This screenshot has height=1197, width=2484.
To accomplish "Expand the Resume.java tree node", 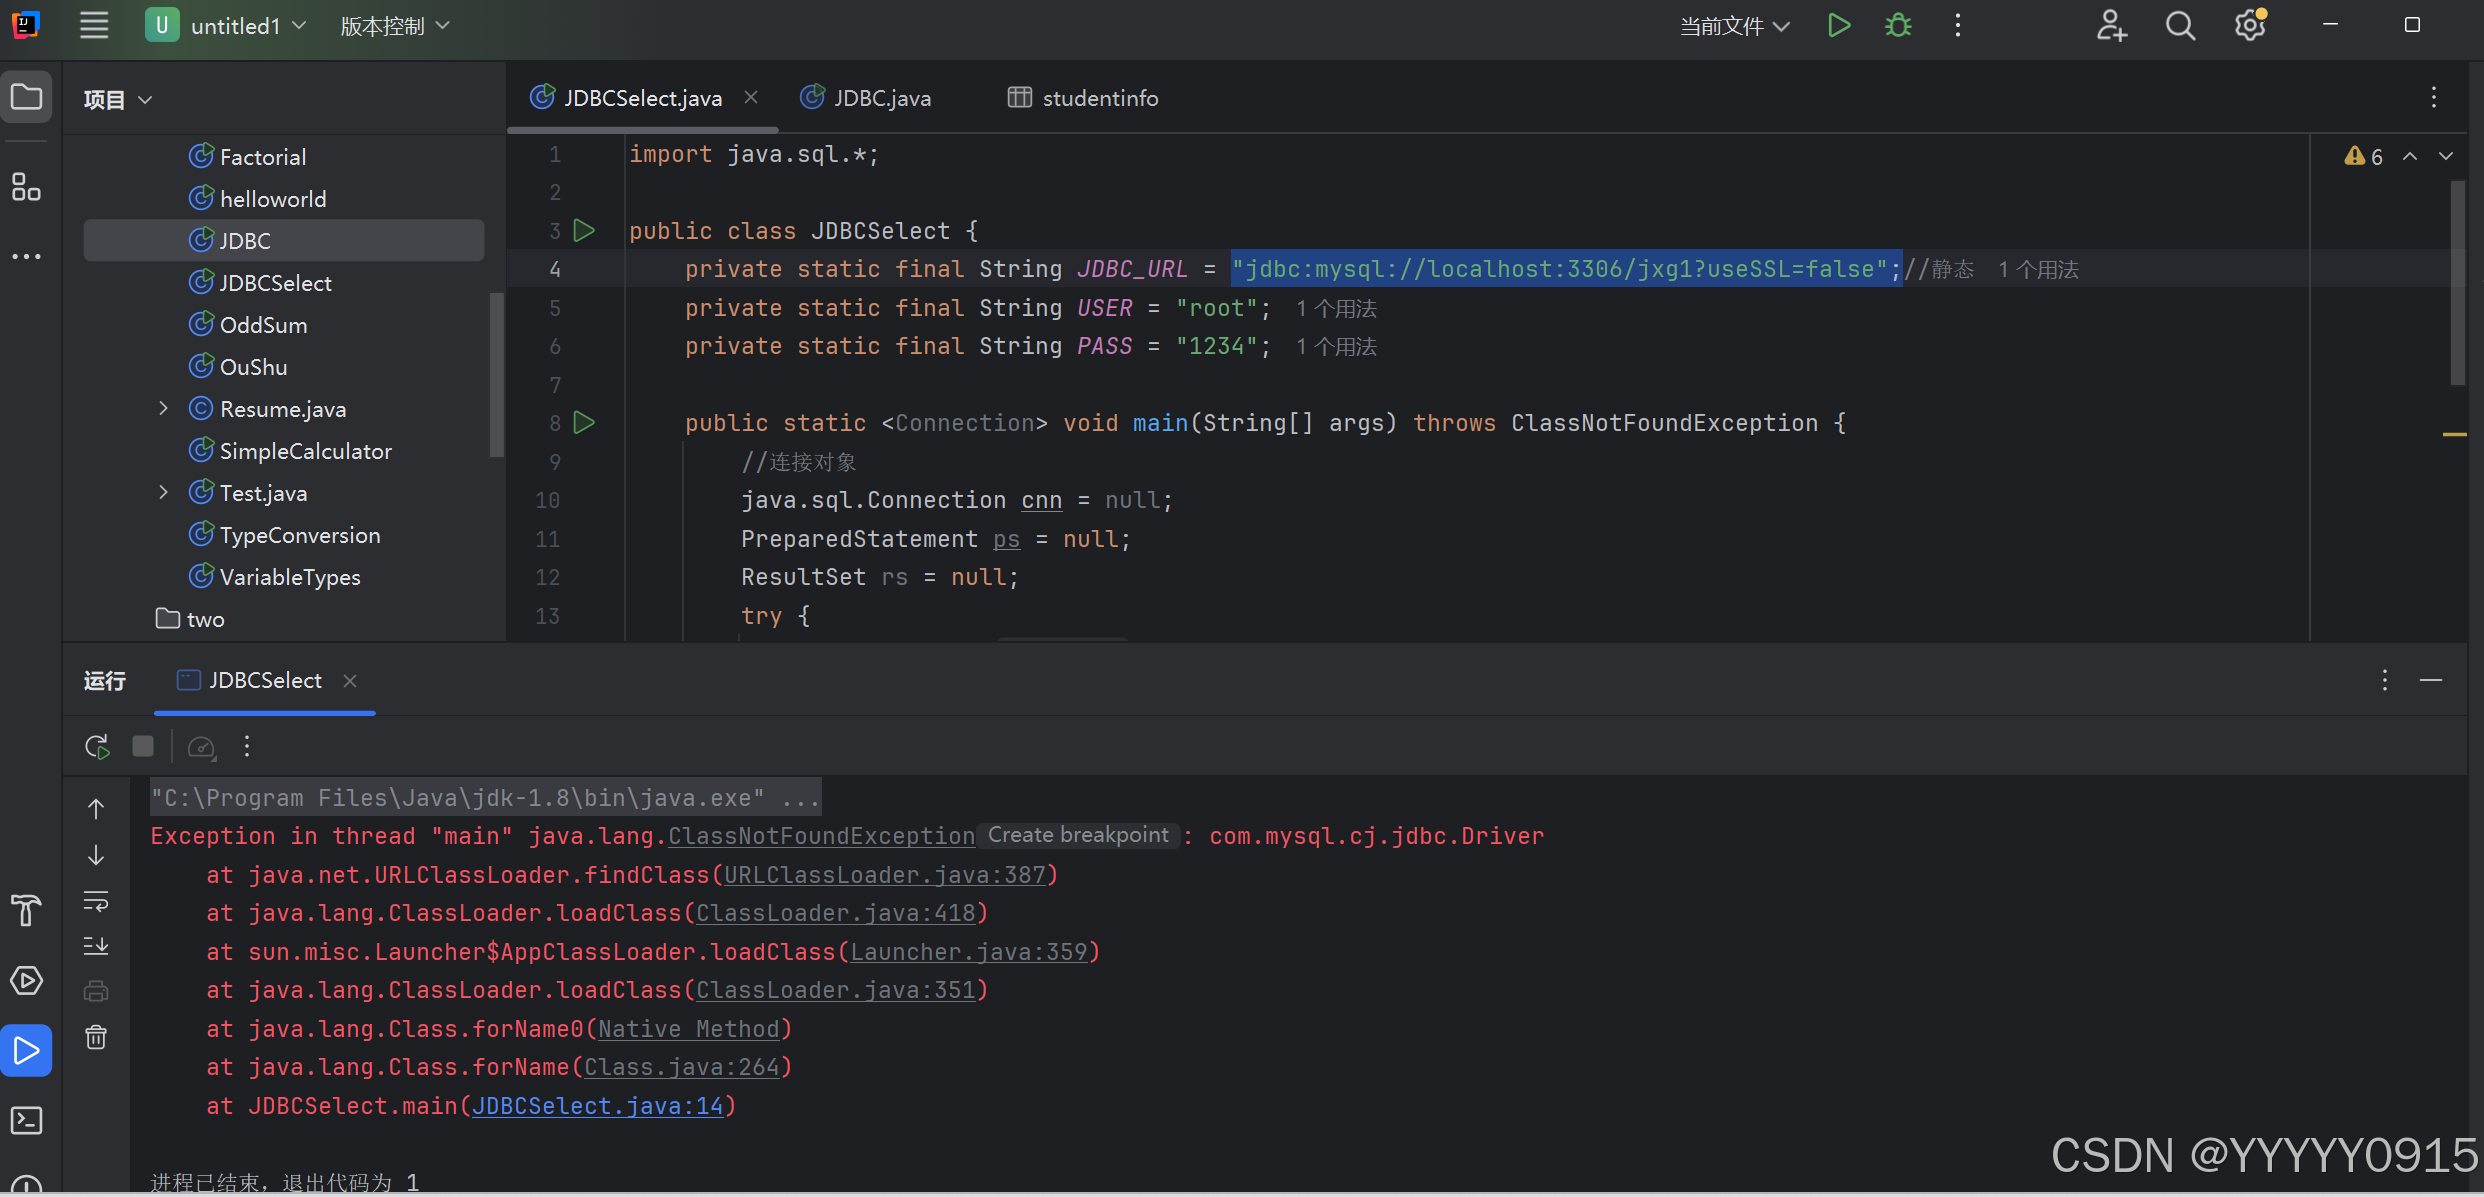I will click(163, 408).
